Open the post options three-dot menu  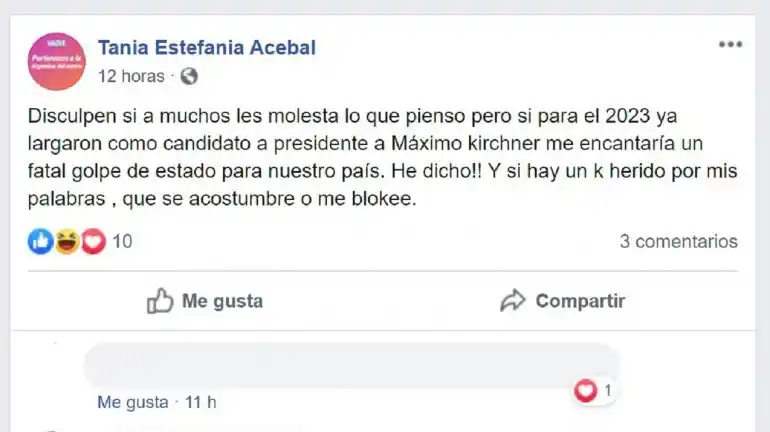pyautogui.click(x=730, y=45)
